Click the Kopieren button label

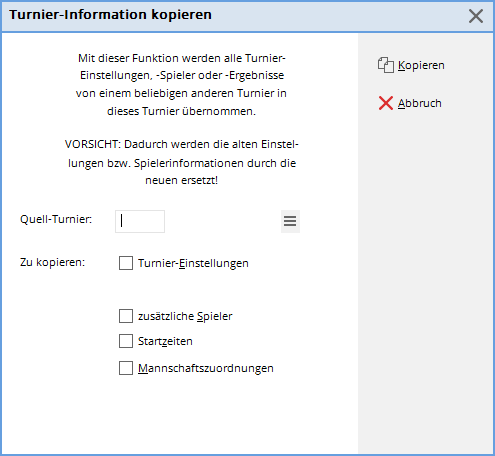(421, 65)
